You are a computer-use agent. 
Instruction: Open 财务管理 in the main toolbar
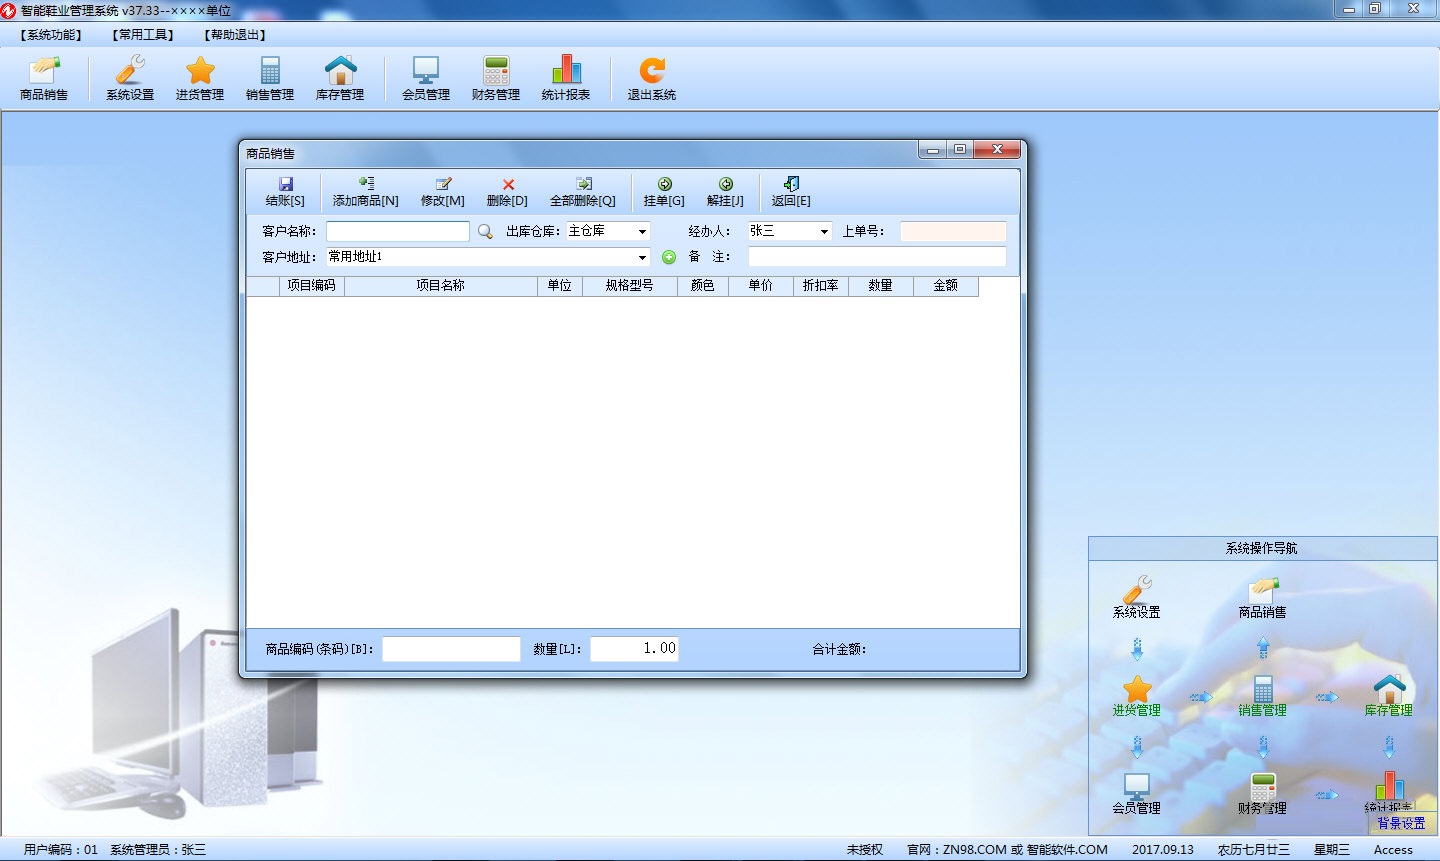tap(496, 78)
